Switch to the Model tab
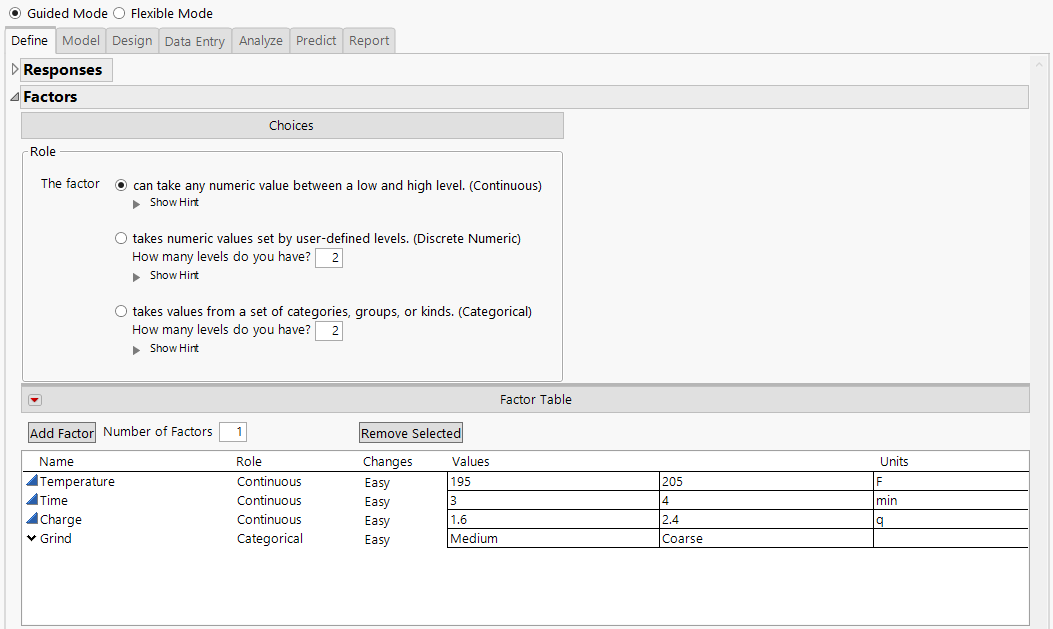The height and width of the screenshot is (629, 1053). (x=80, y=40)
